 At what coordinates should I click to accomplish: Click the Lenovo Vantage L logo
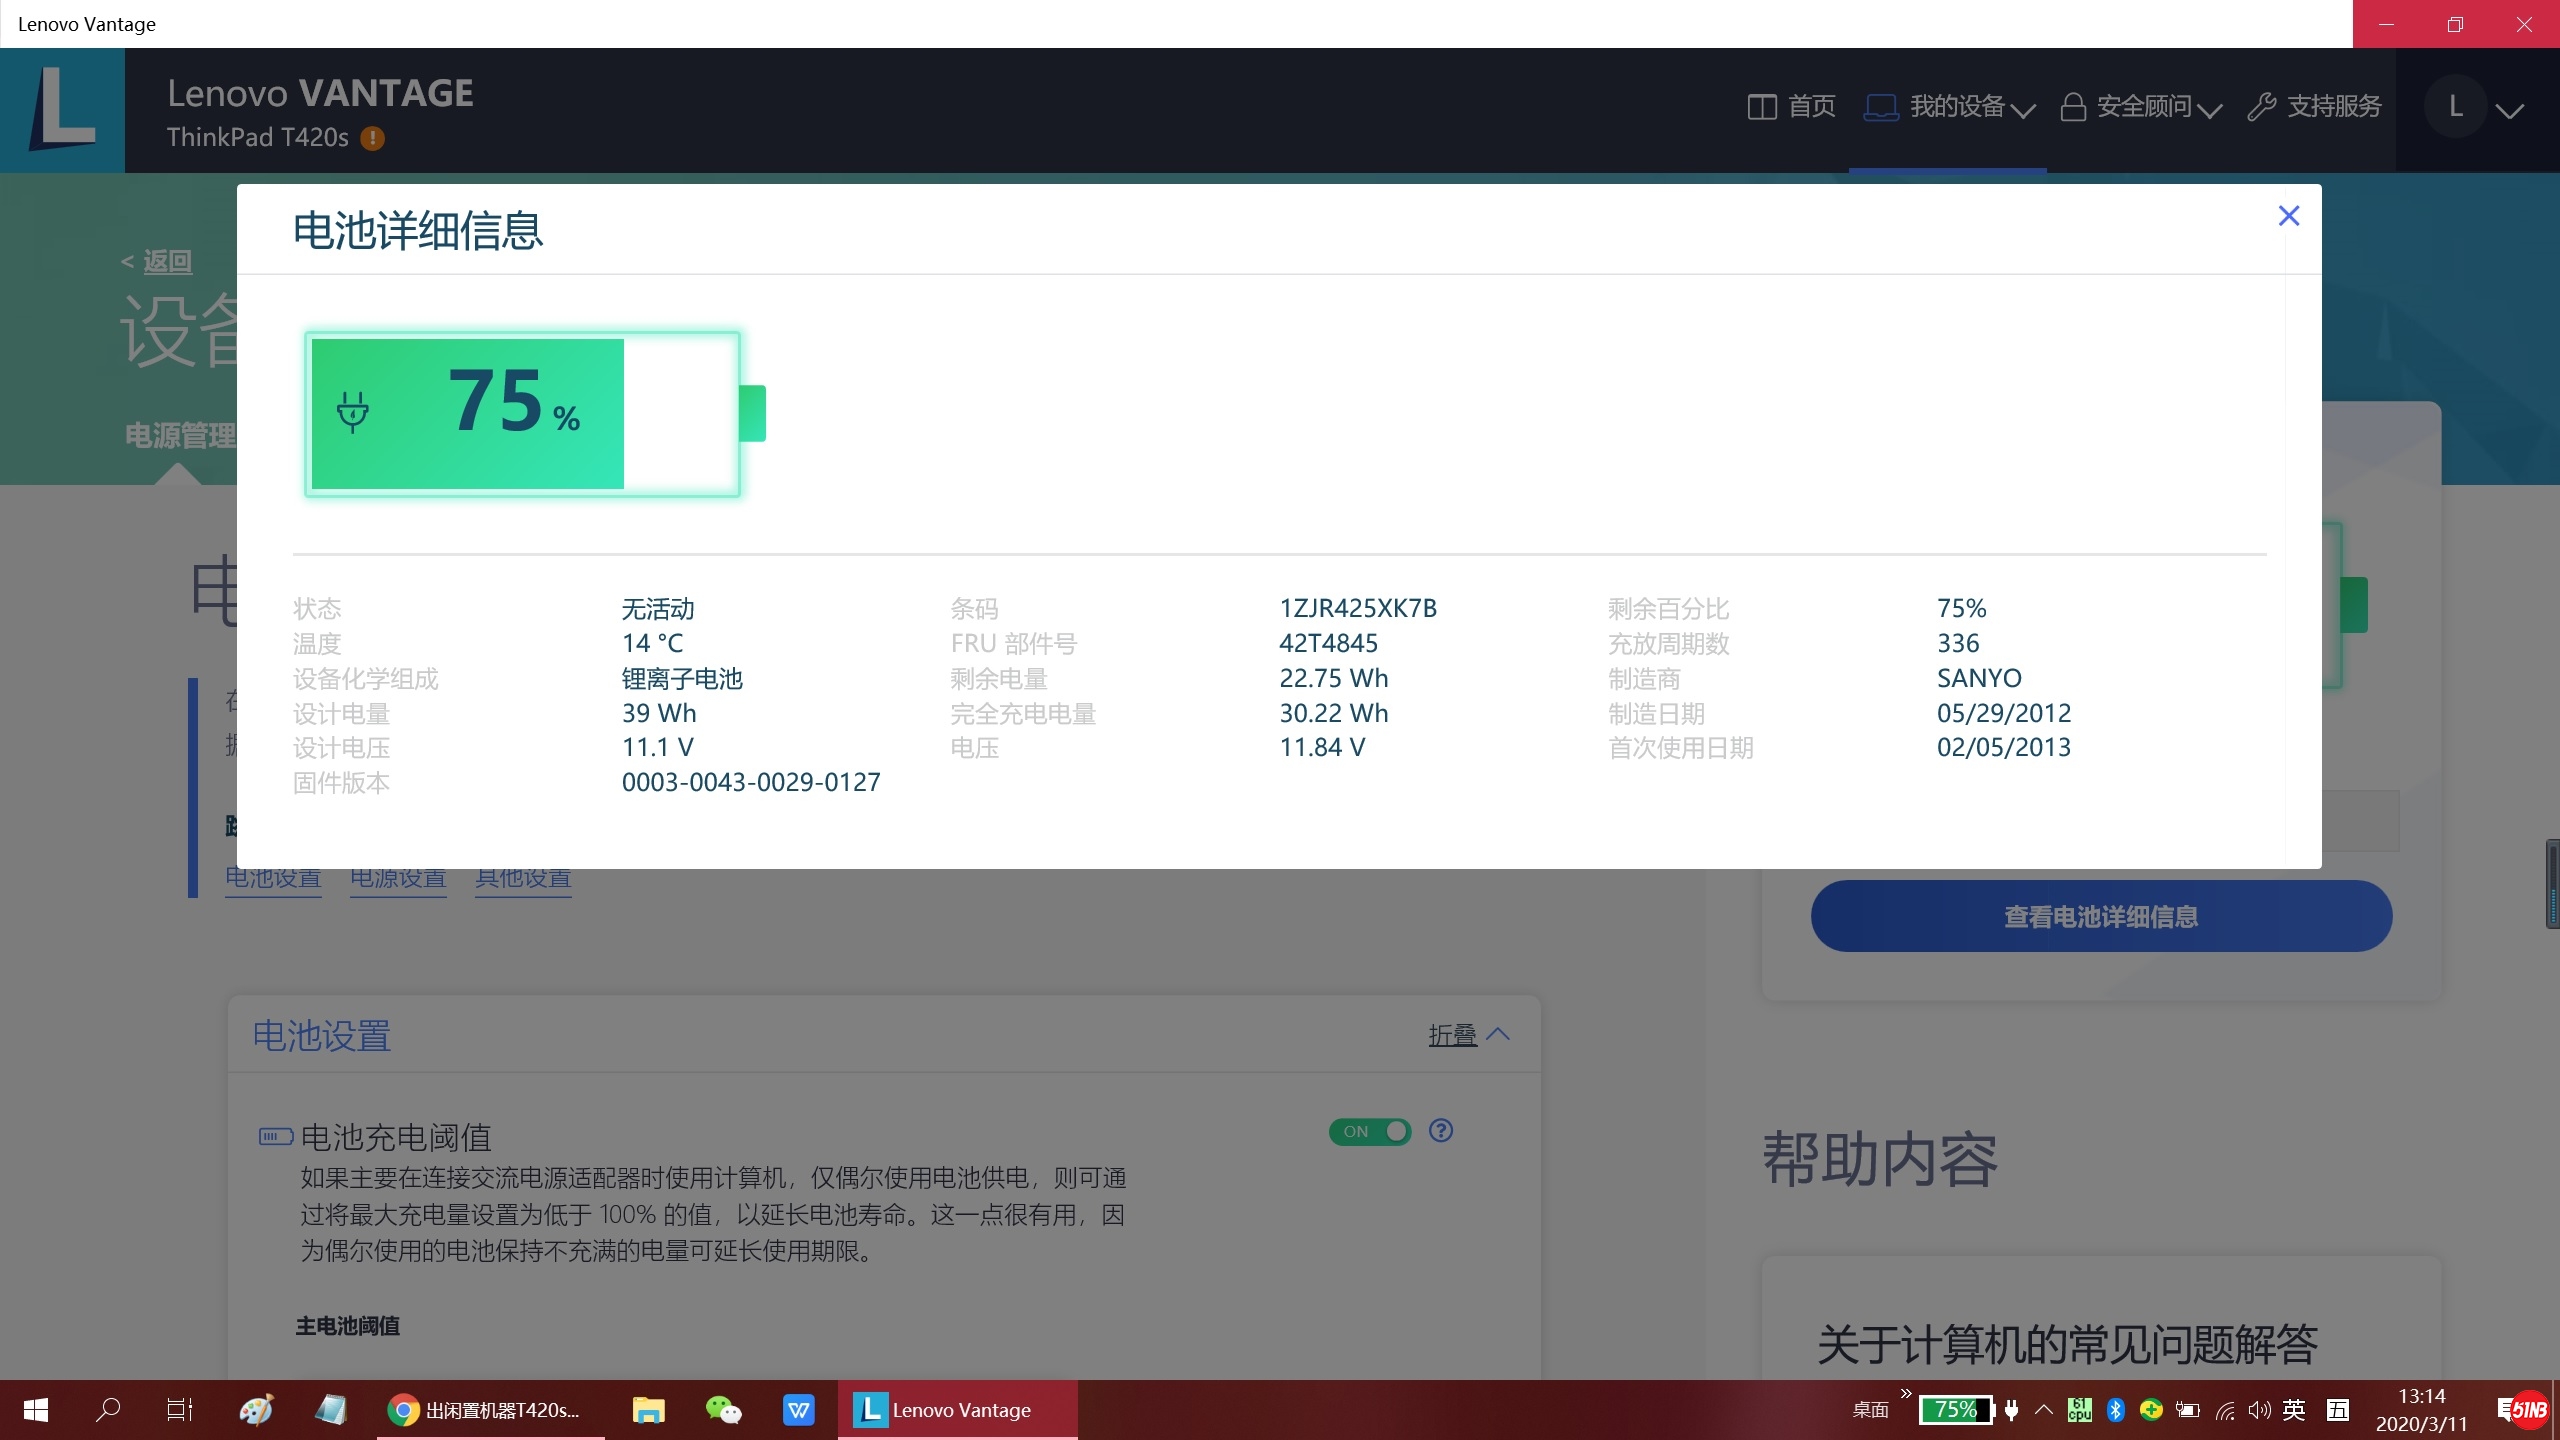pos(62,110)
